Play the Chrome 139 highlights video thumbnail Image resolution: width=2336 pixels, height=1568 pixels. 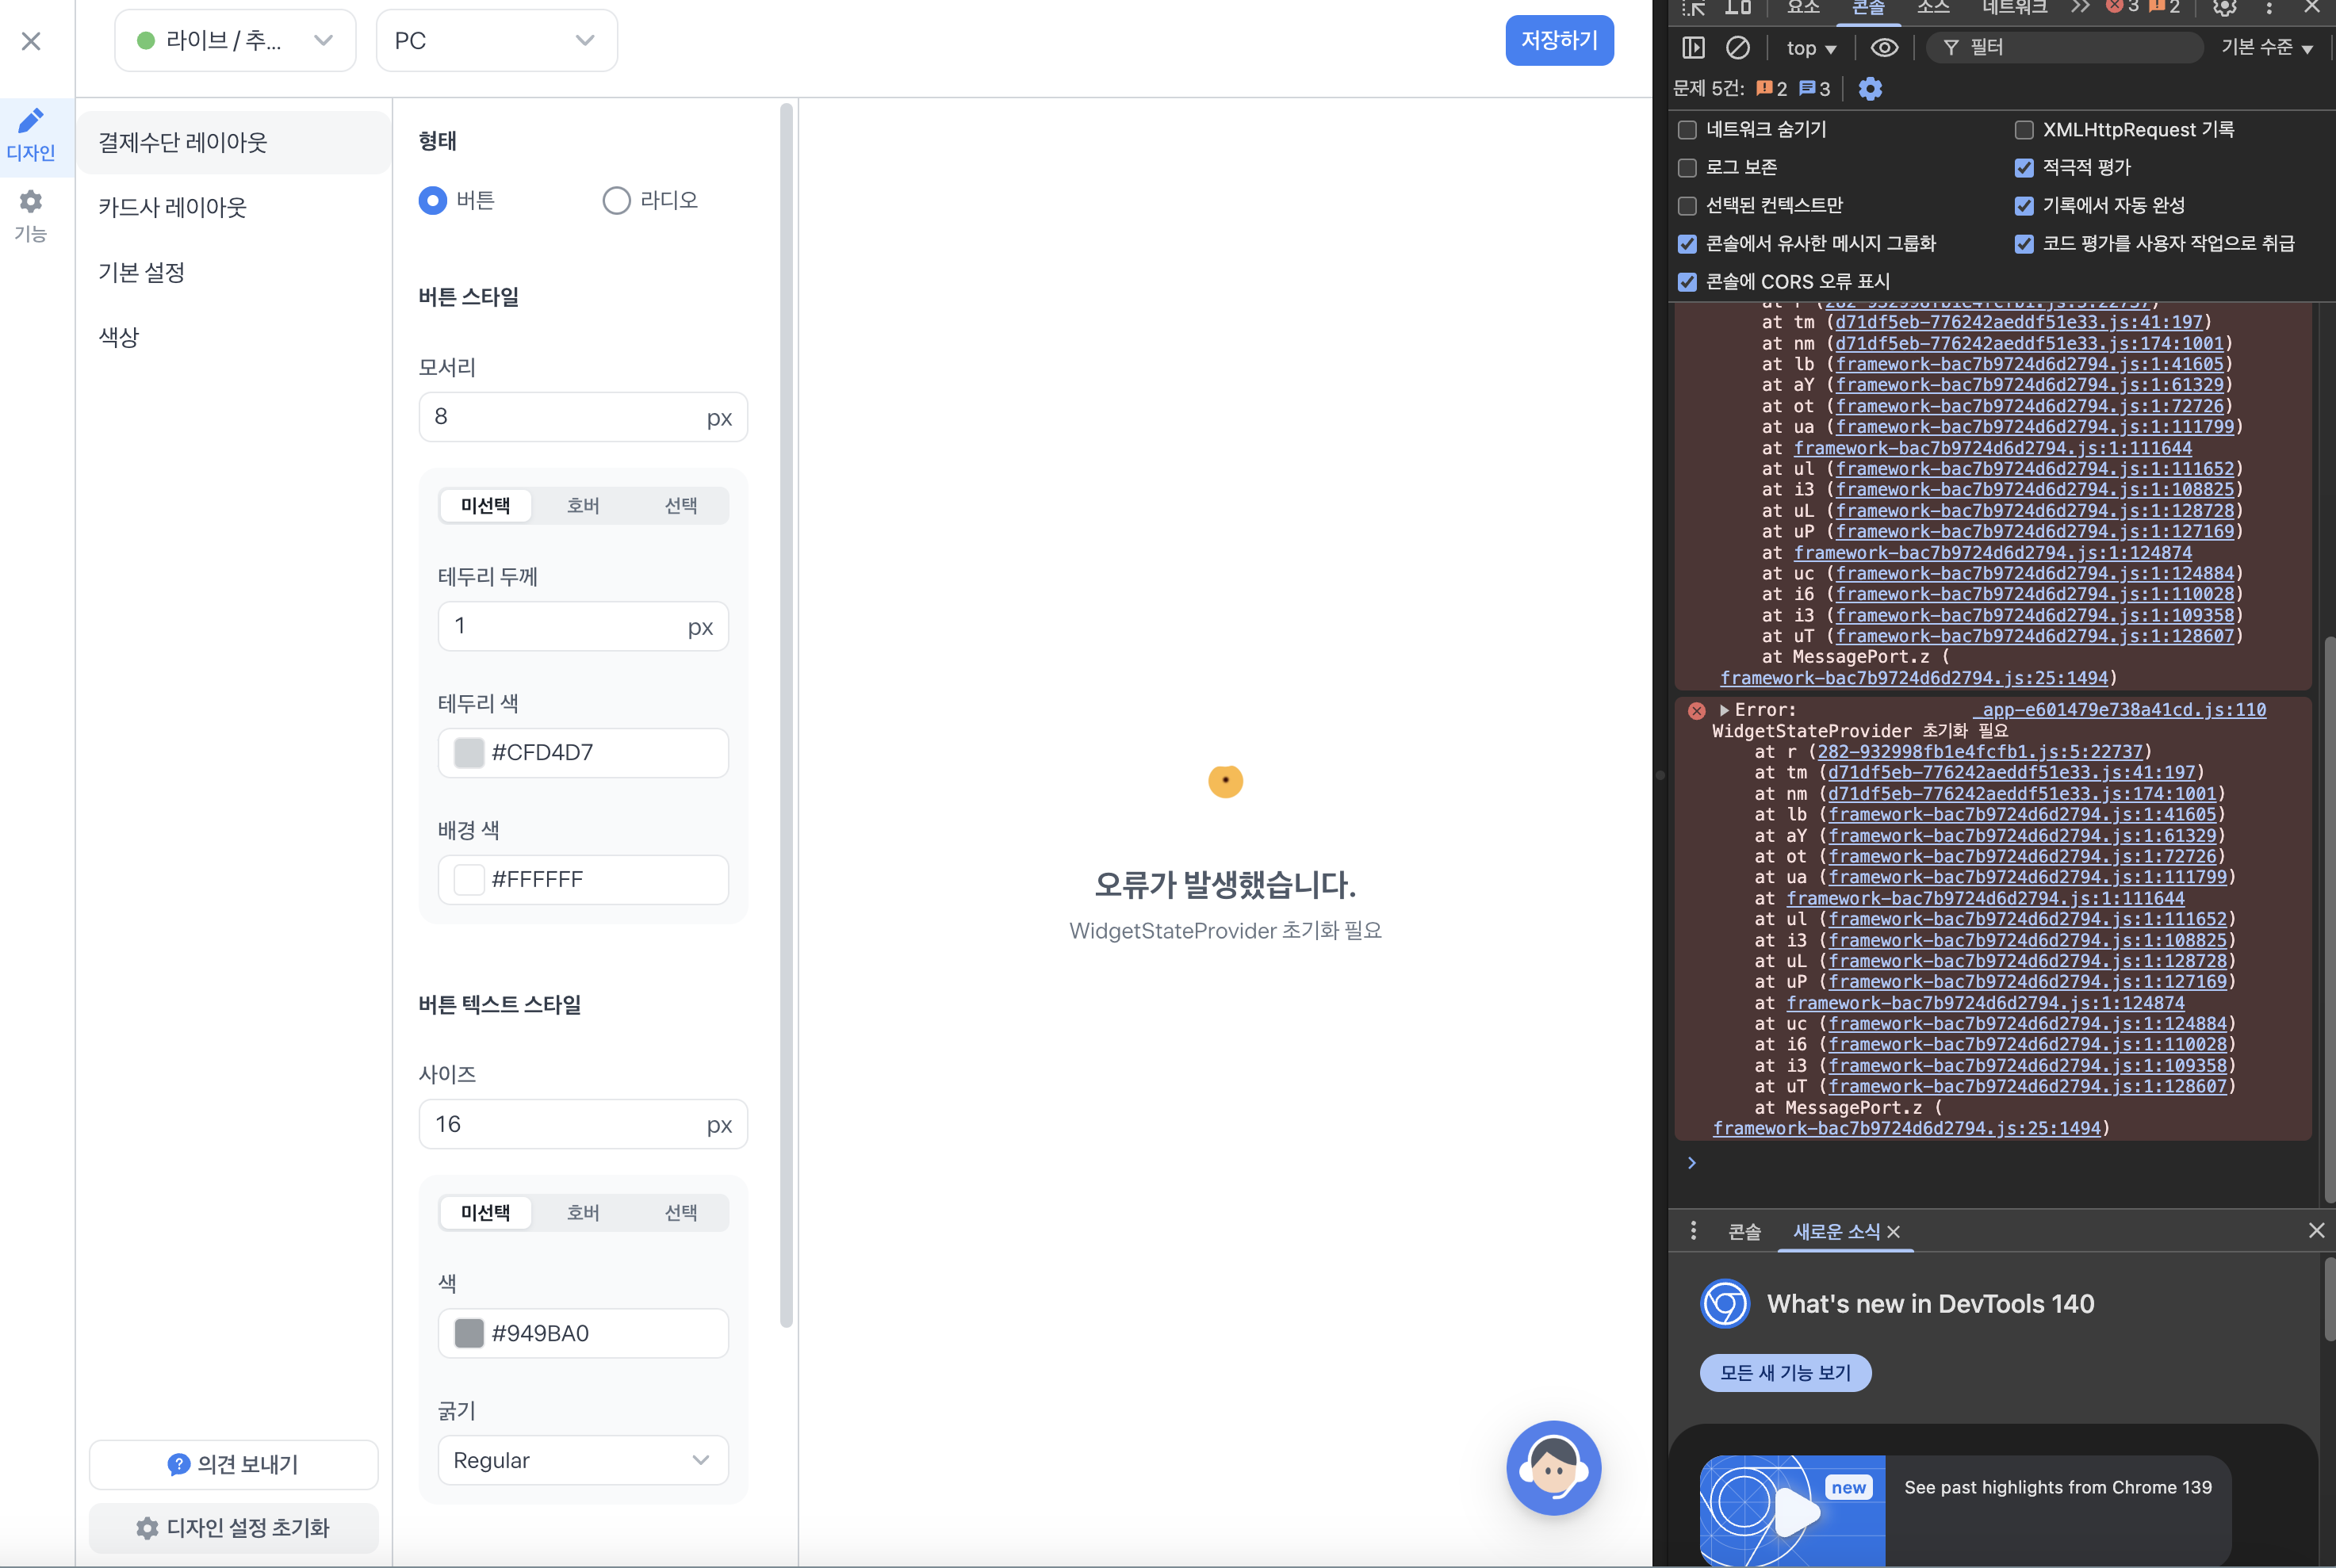point(1792,1510)
